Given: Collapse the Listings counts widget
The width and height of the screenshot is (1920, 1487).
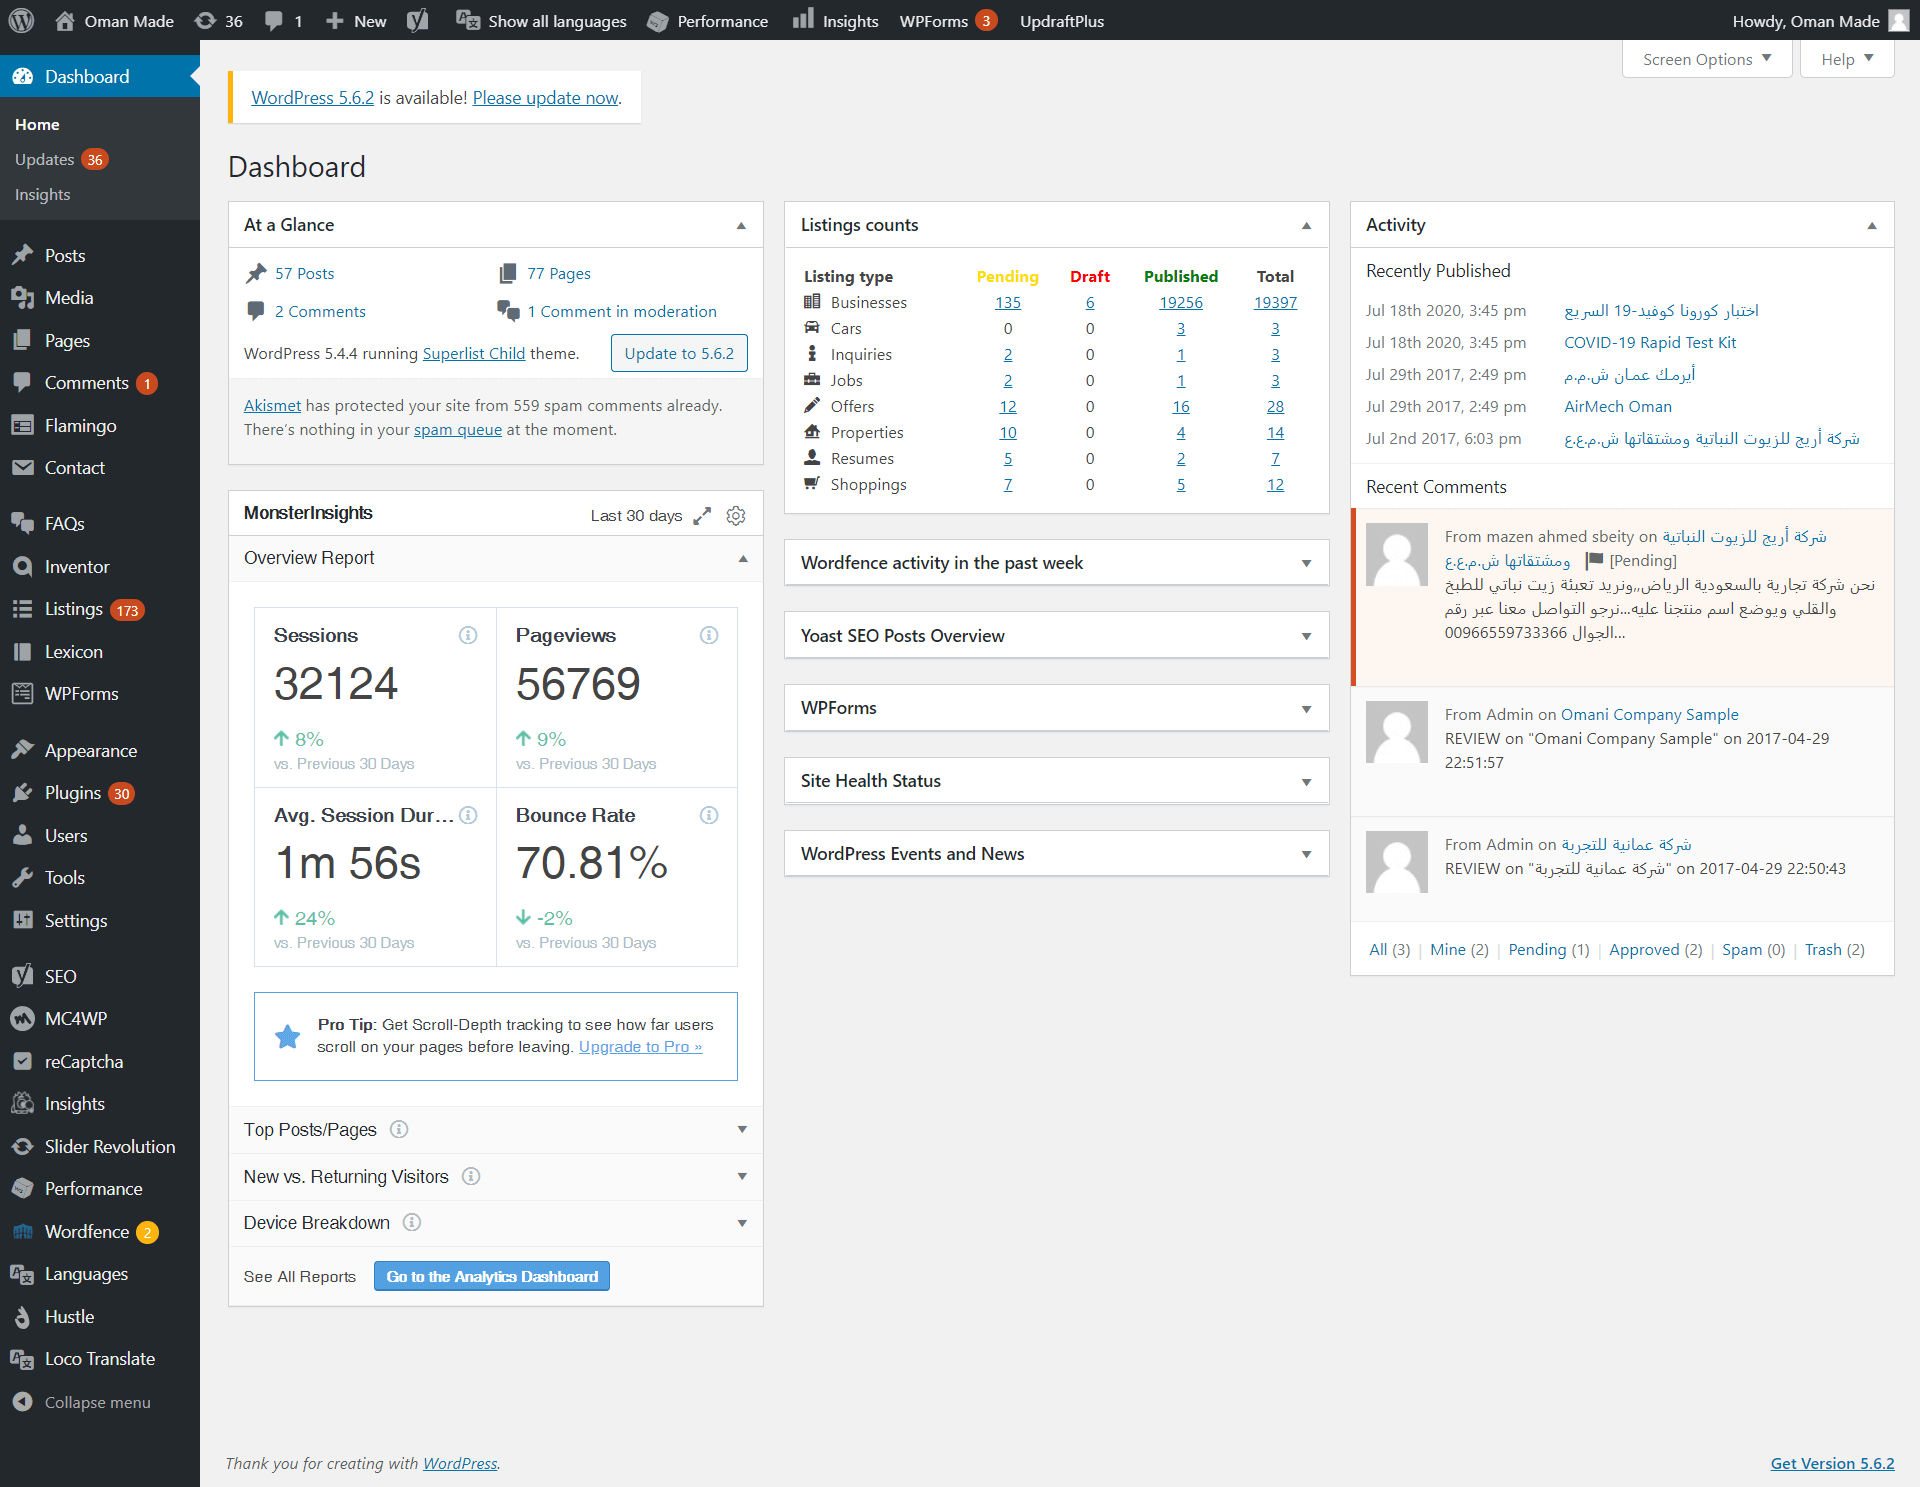Looking at the screenshot, I should click(x=1306, y=226).
